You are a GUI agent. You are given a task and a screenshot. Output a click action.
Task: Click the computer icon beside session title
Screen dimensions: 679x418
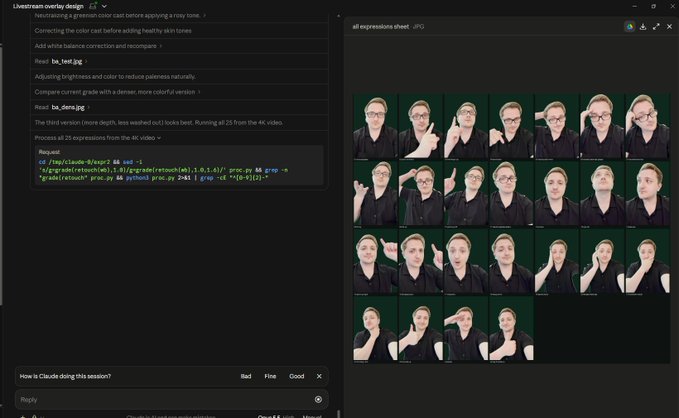pos(93,6)
